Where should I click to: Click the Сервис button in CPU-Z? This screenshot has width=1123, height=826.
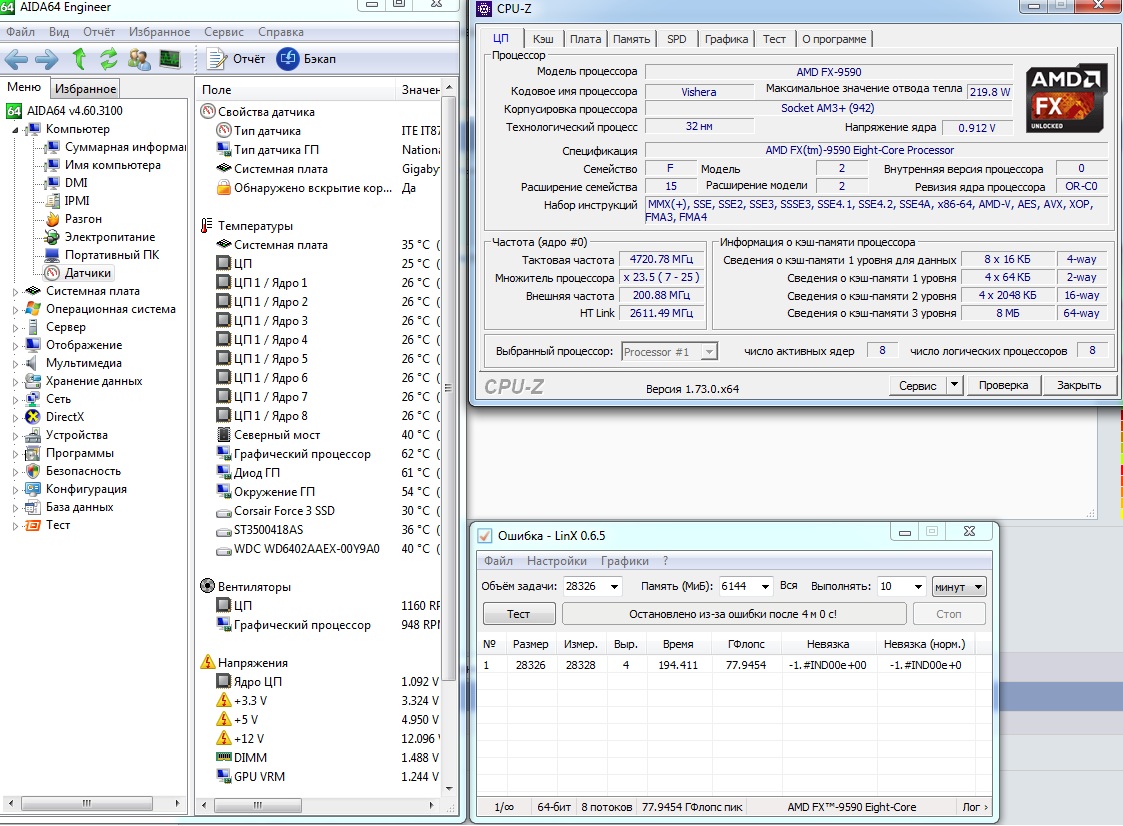coord(917,385)
